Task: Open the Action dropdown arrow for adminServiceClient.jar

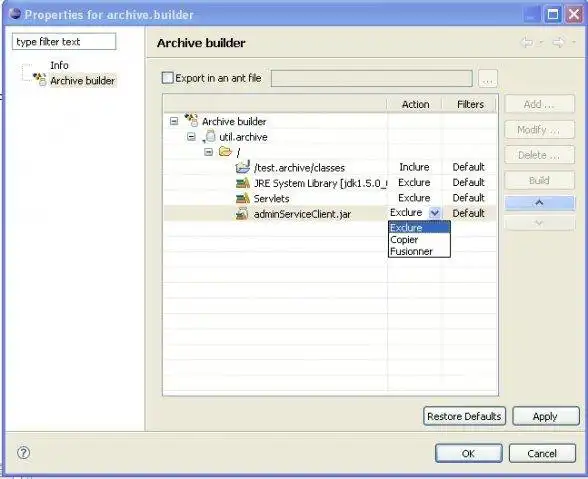Action: (435, 213)
